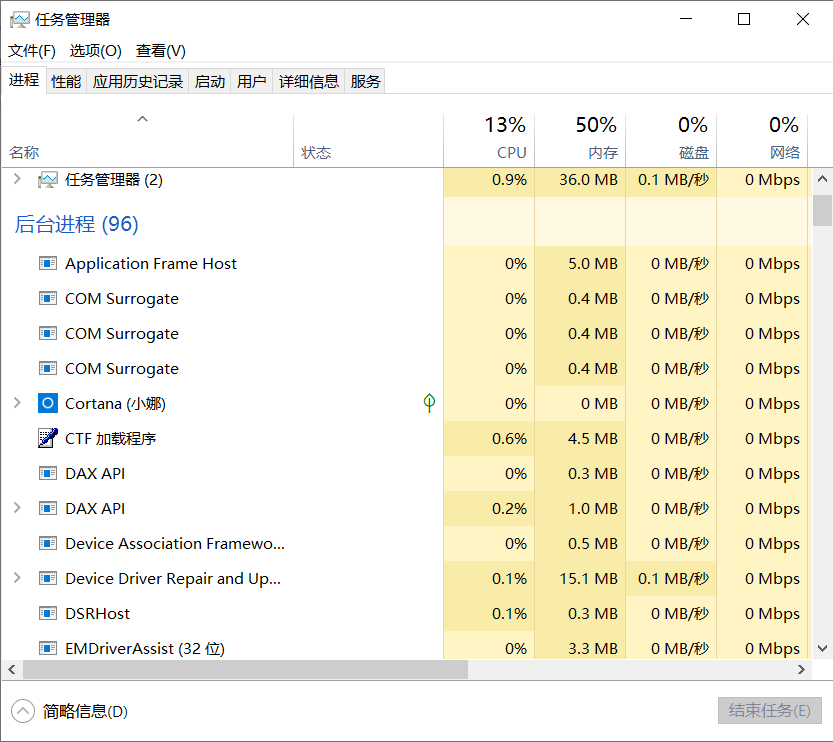Click the green leaf suspended-status icon
Image resolution: width=833 pixels, height=742 pixels.
[429, 403]
